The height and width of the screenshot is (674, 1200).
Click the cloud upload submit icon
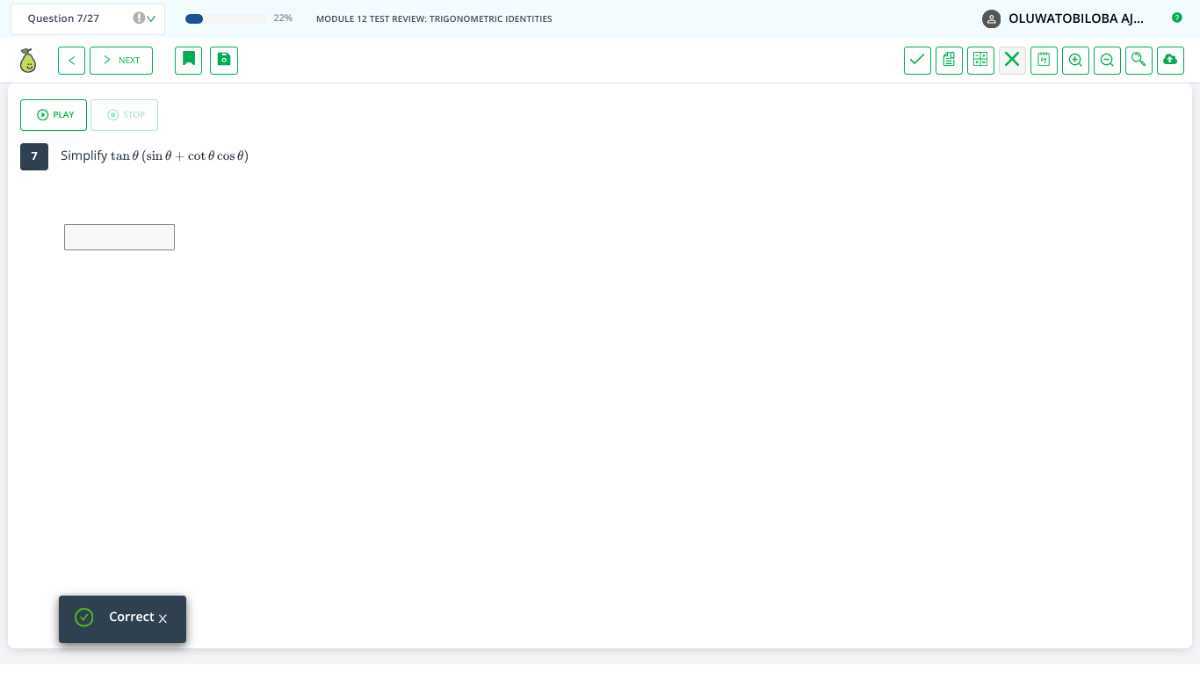coord(1170,60)
